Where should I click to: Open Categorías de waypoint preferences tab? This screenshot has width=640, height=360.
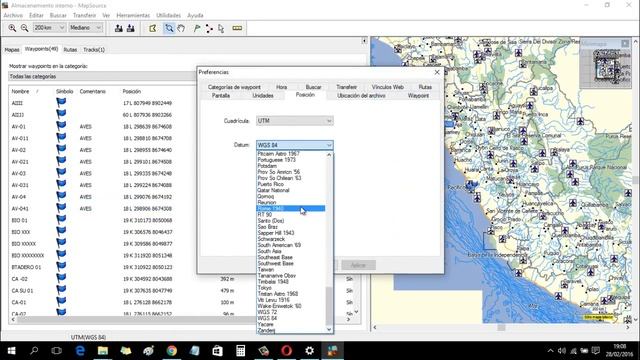(x=234, y=87)
